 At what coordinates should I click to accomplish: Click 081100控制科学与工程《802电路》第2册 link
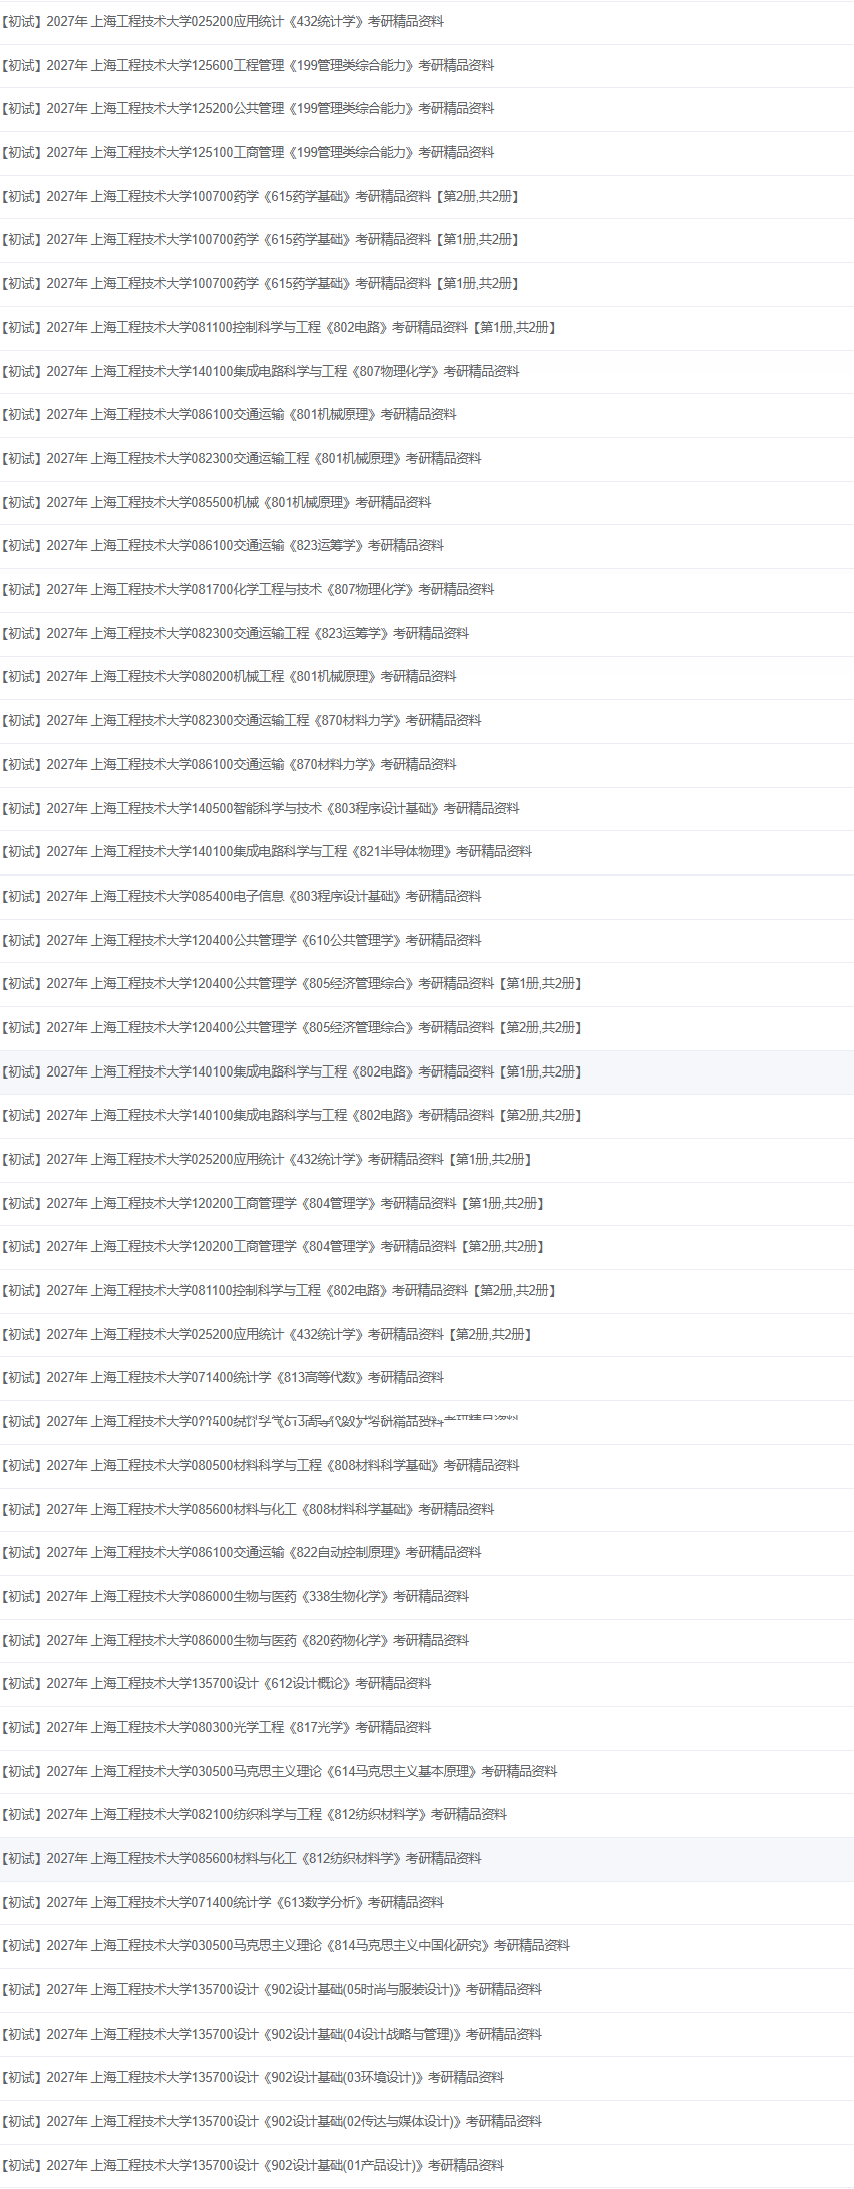(x=279, y=1290)
